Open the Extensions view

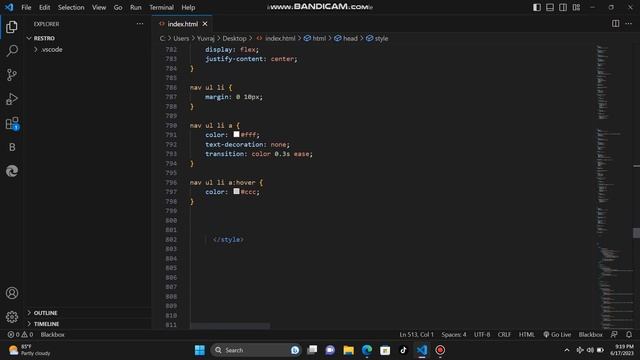12,123
